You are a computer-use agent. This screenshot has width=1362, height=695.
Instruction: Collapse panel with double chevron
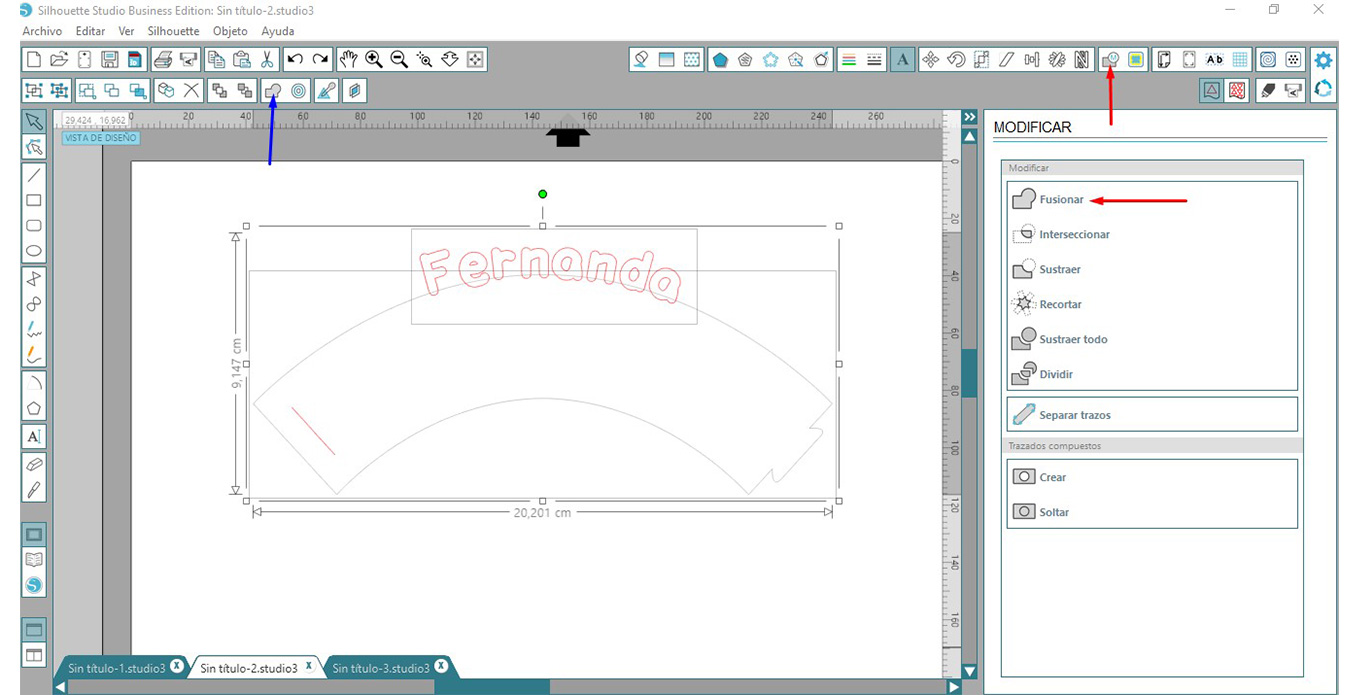click(x=968, y=117)
